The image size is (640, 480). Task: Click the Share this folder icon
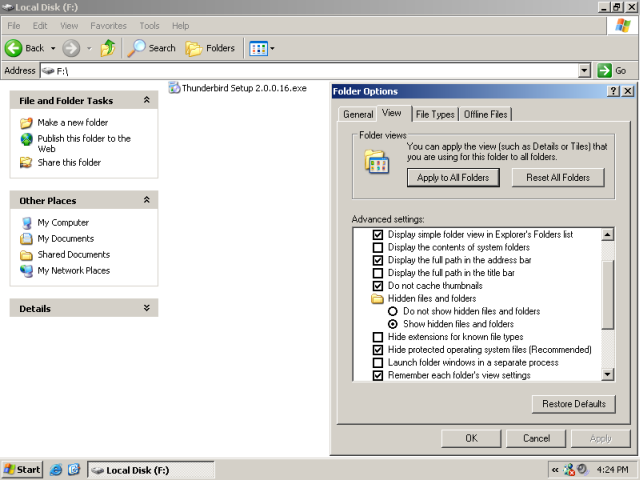pyautogui.click(x=26, y=162)
